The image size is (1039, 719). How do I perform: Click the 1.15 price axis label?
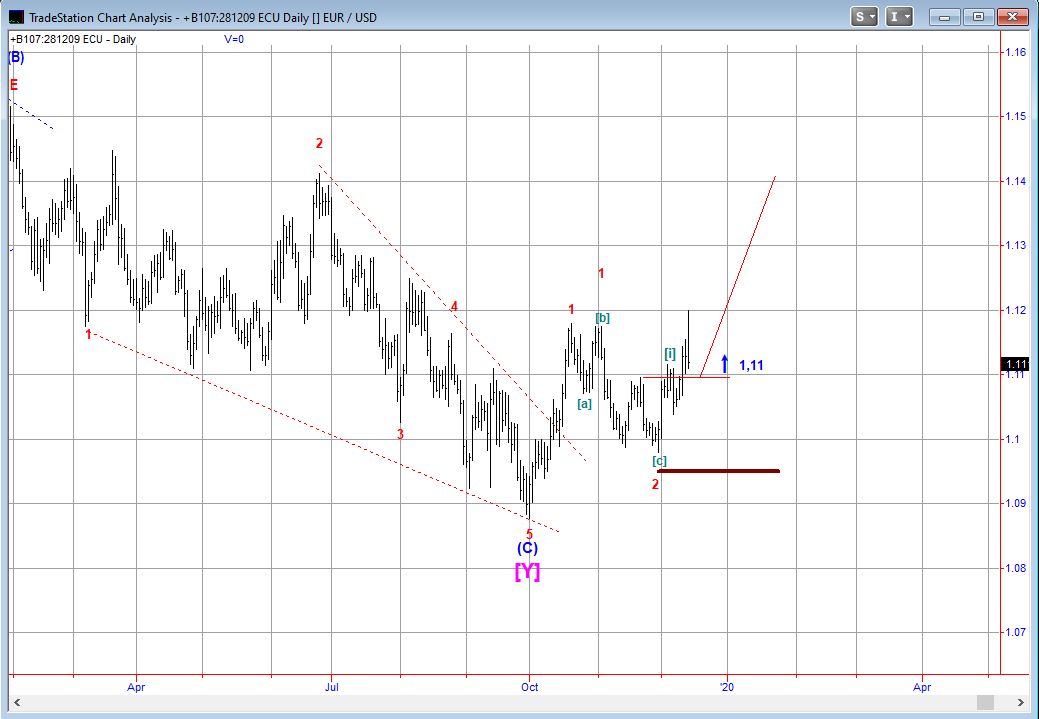1016,117
